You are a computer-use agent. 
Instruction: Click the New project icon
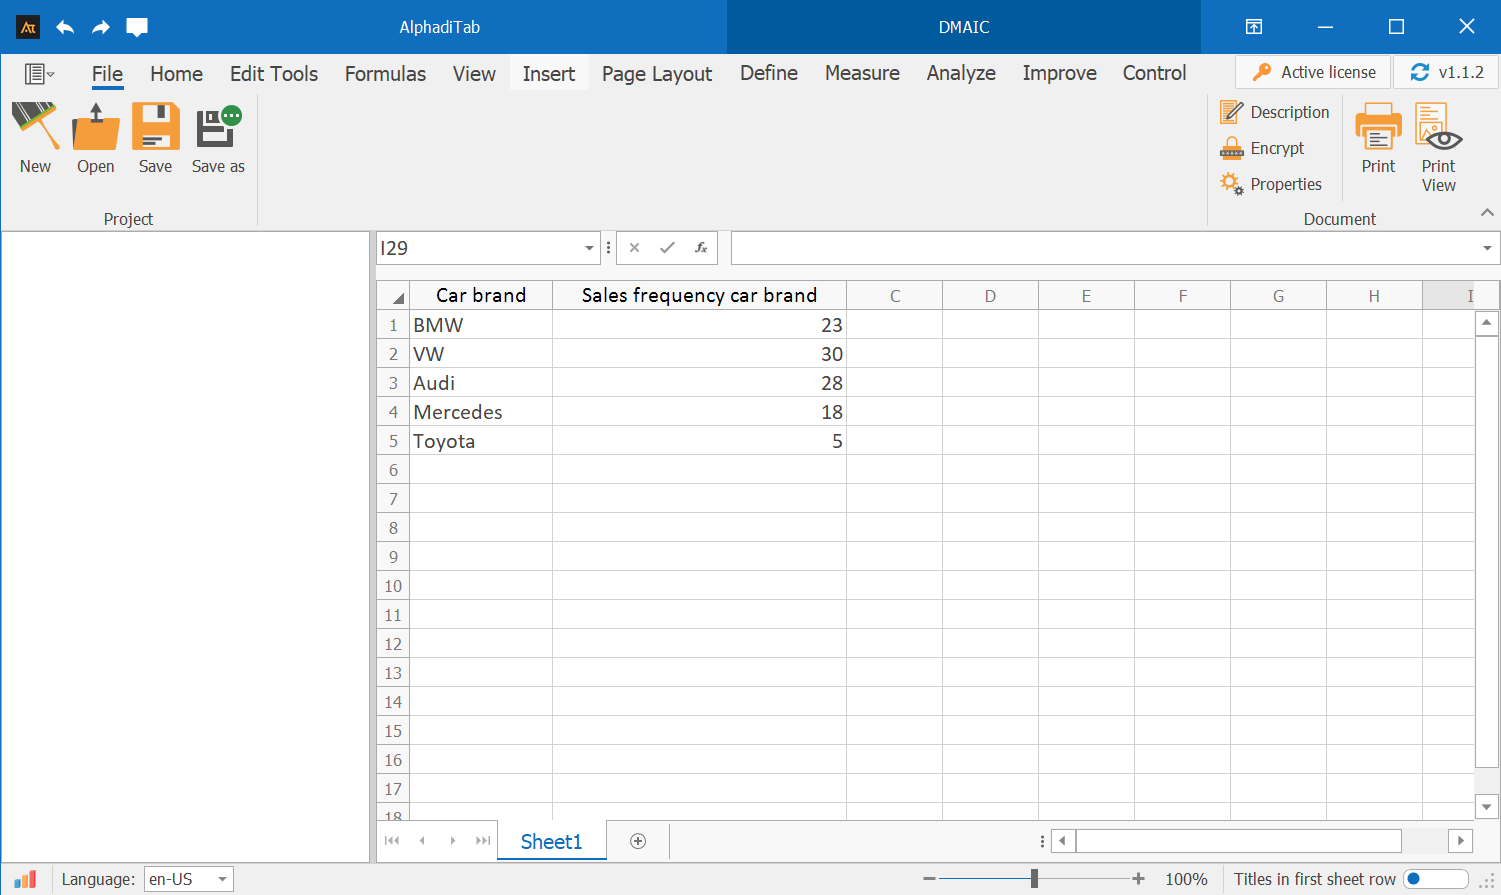coord(35,128)
